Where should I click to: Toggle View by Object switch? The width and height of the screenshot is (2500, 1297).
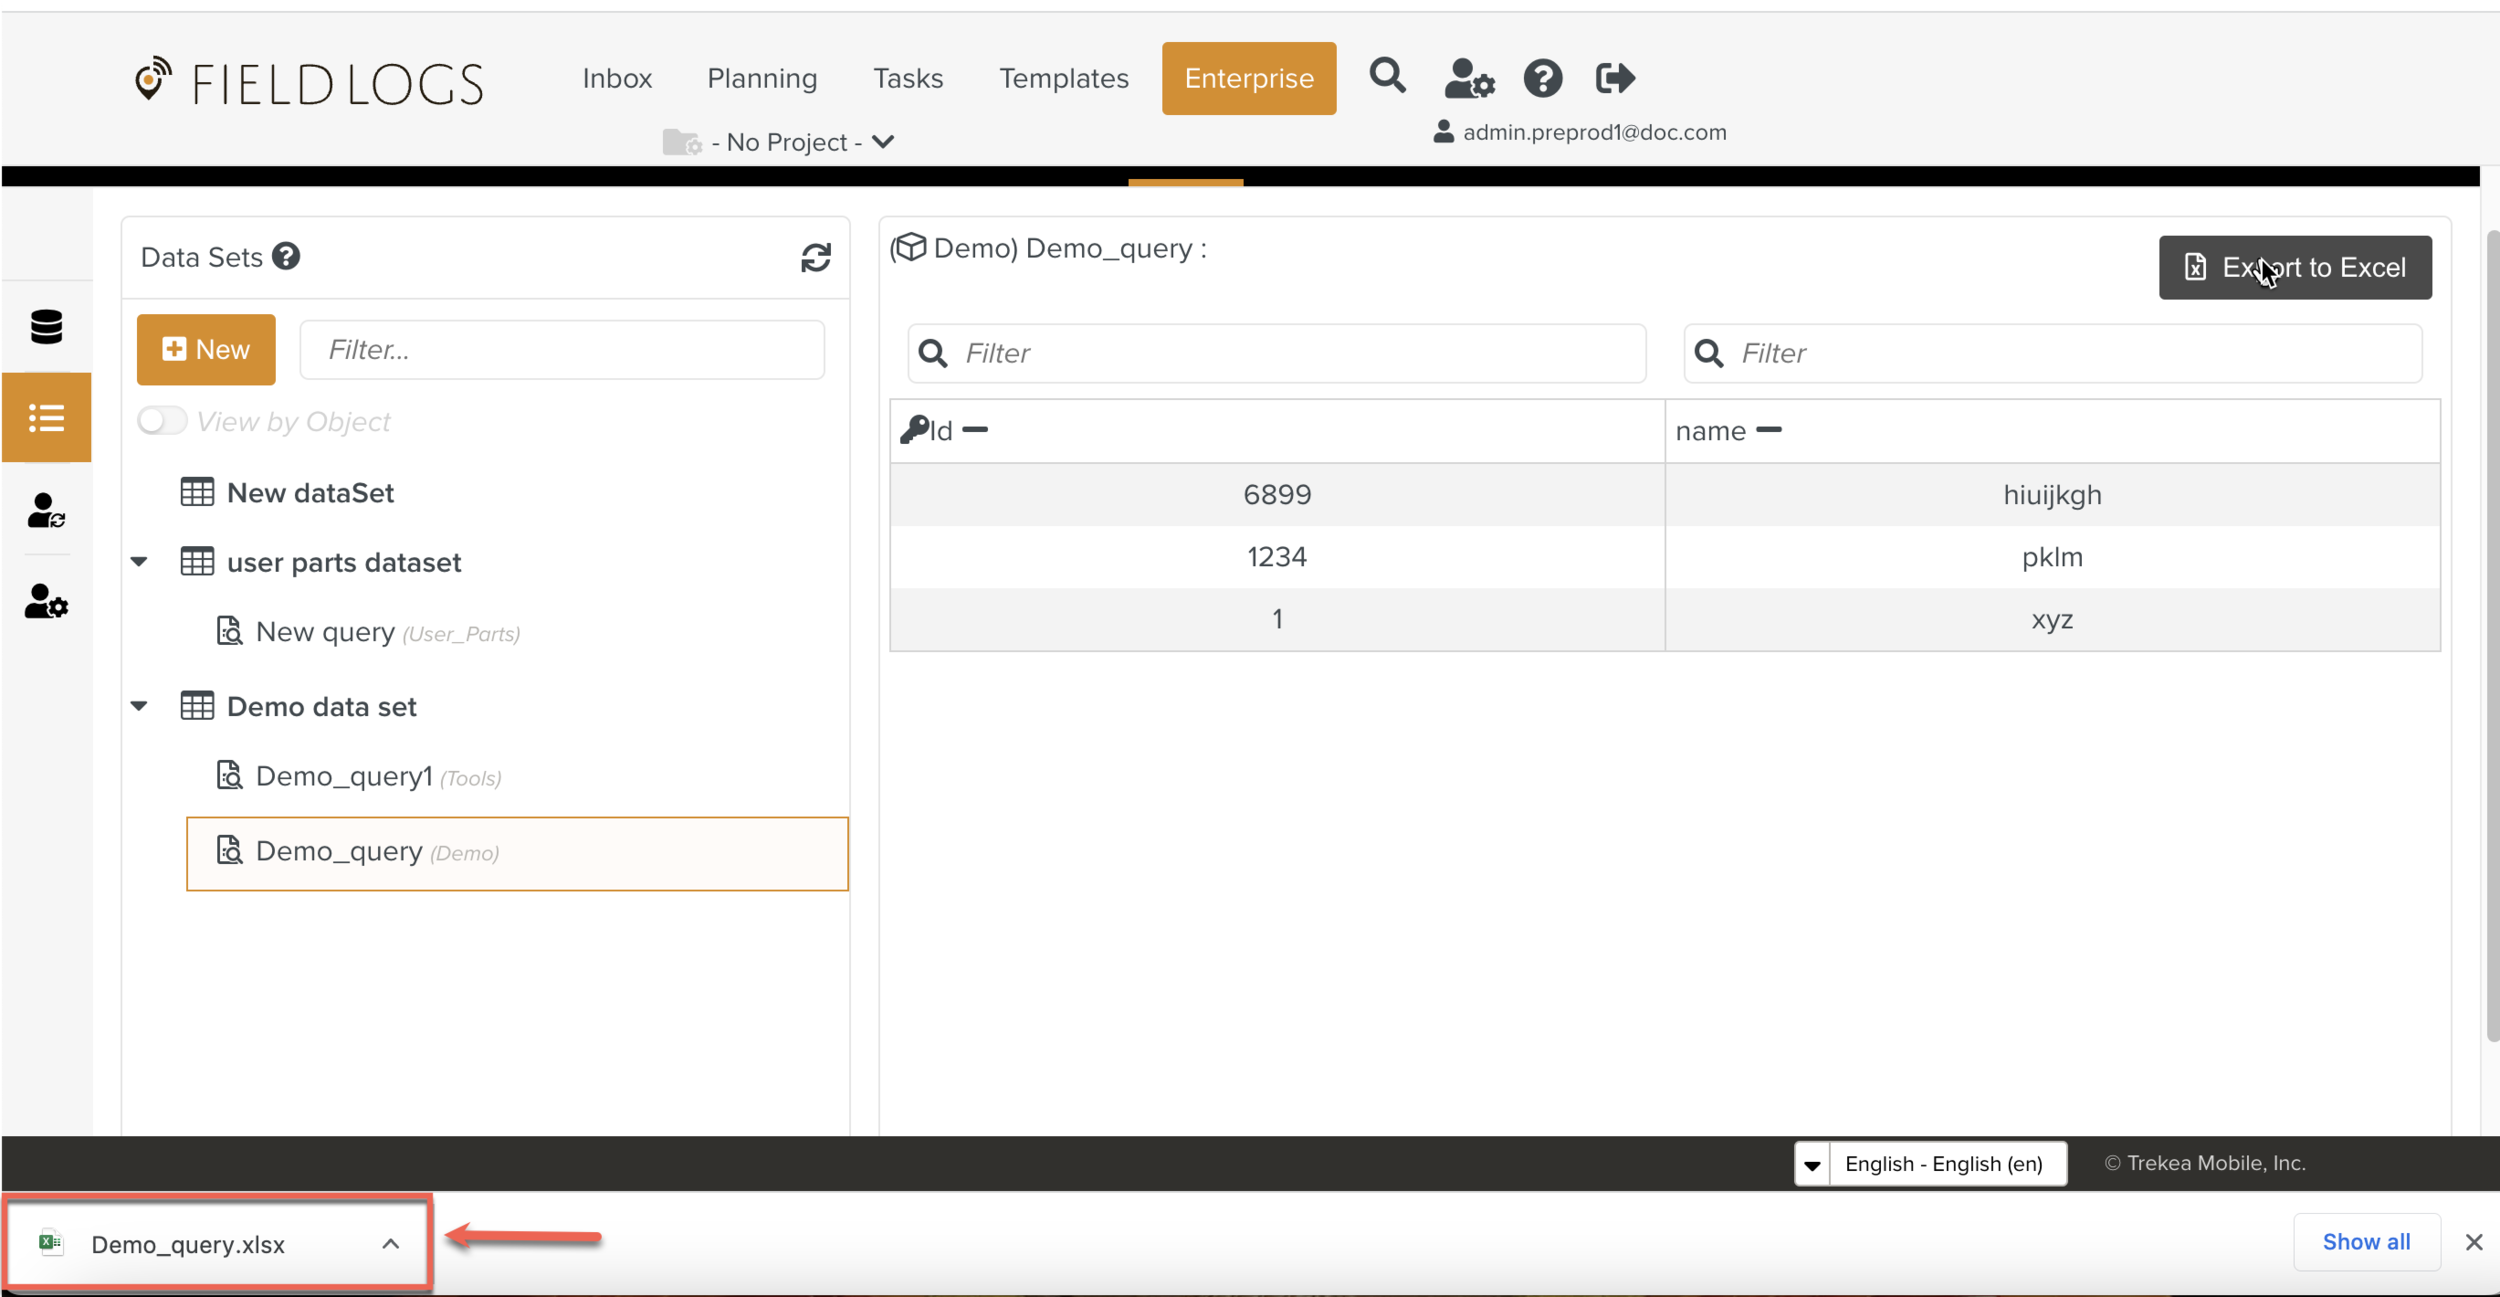pyautogui.click(x=162, y=421)
